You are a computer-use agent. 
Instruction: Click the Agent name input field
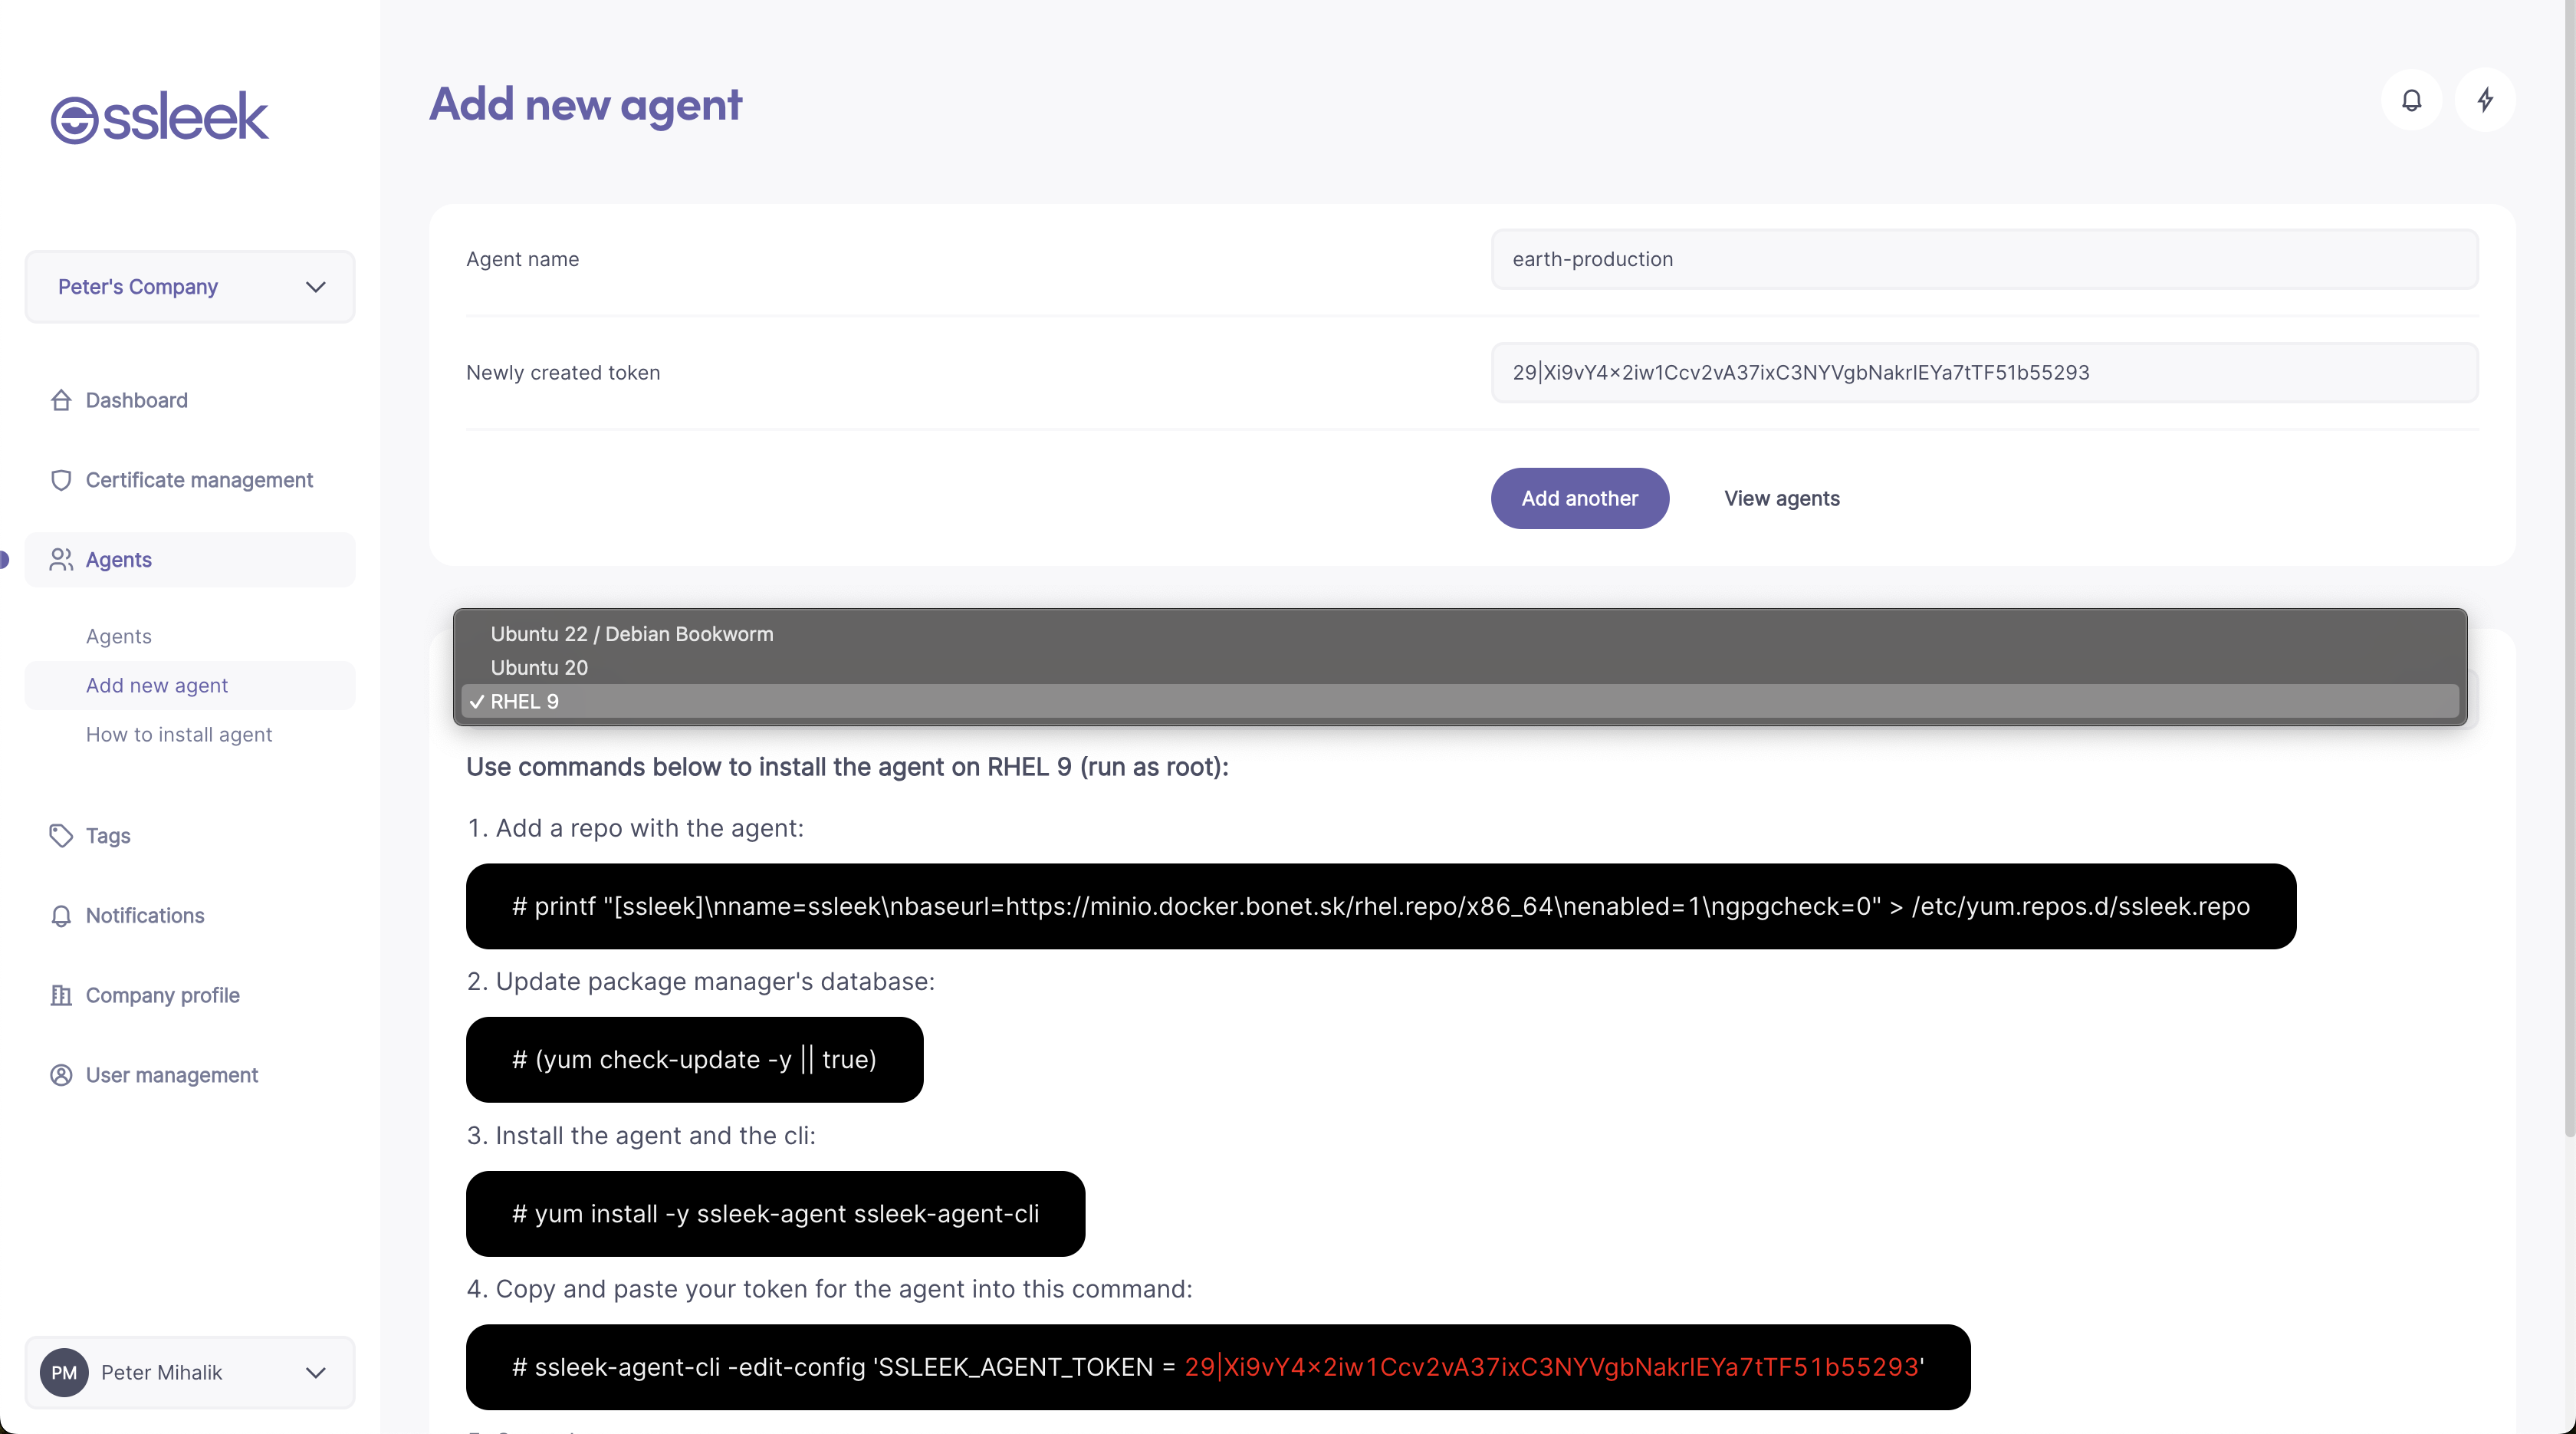click(x=1984, y=259)
